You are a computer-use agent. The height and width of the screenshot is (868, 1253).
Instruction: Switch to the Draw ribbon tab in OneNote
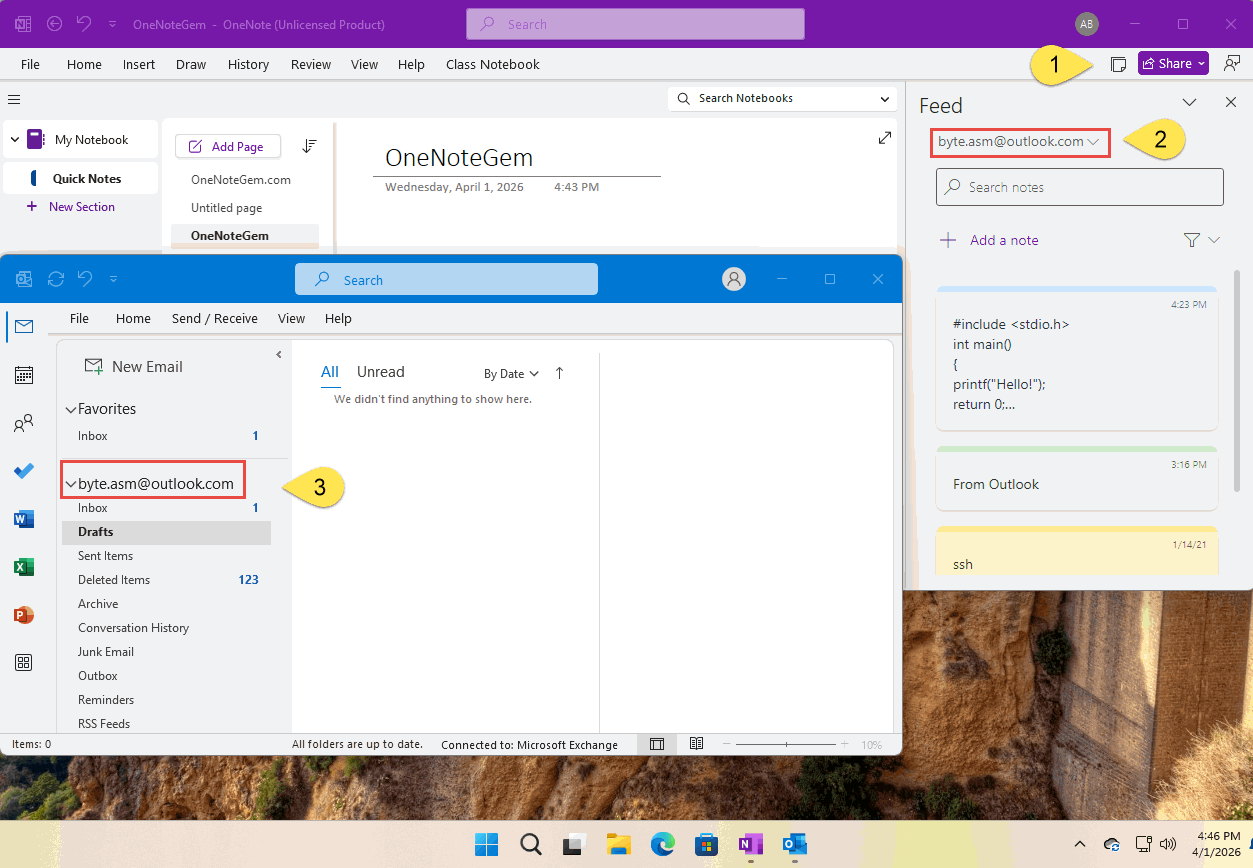190,64
